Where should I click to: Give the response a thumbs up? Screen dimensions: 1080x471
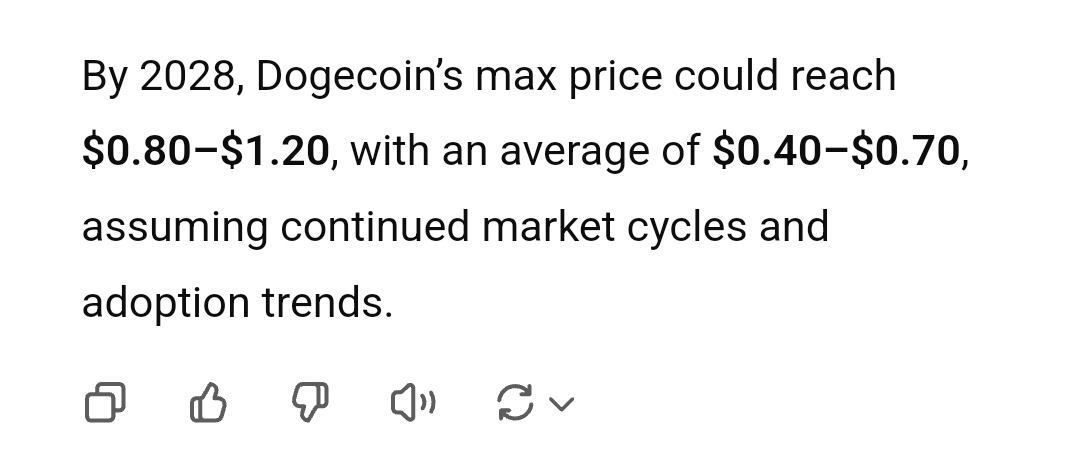tap(208, 403)
